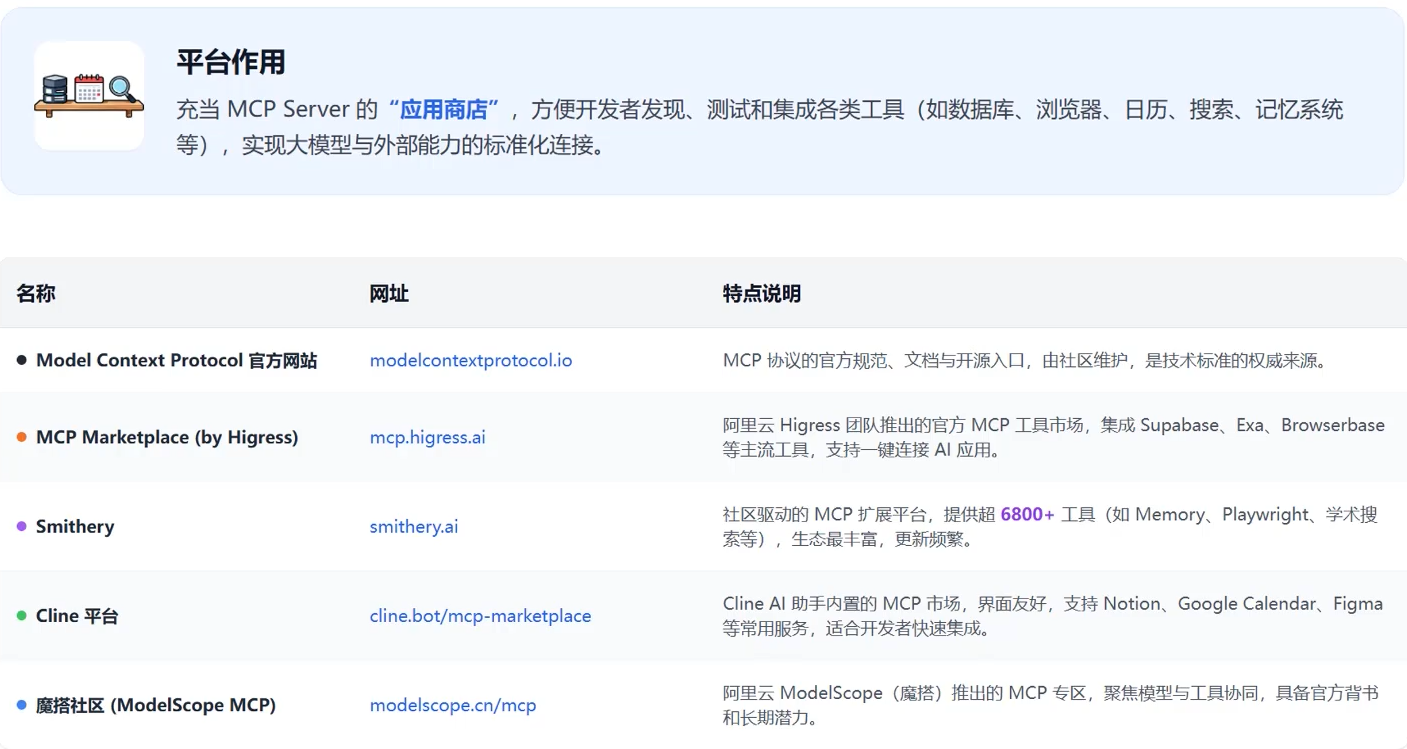Click the blue dot beside 魔搭社区
The width and height of the screenshot is (1407, 749).
pos(22,705)
